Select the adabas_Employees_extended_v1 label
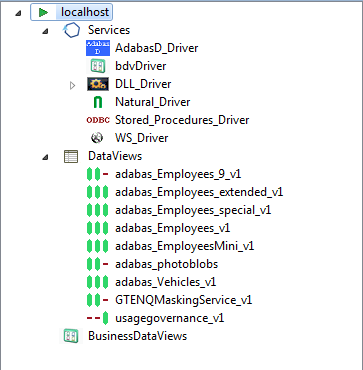 click(199, 192)
